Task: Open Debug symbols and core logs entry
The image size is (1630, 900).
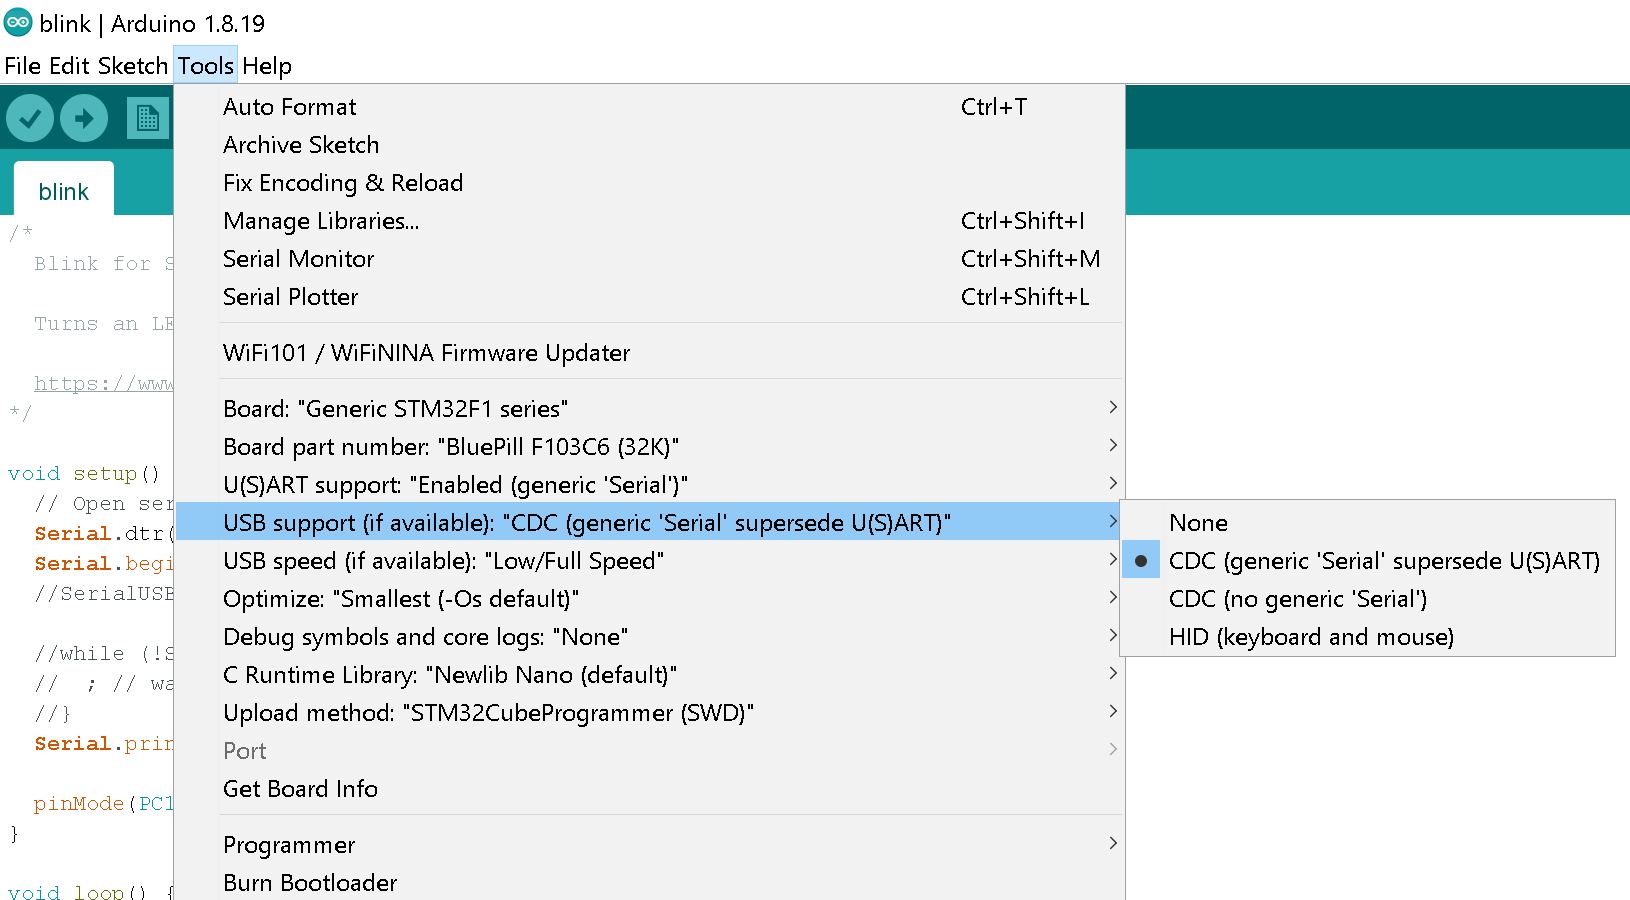Action: 649,637
